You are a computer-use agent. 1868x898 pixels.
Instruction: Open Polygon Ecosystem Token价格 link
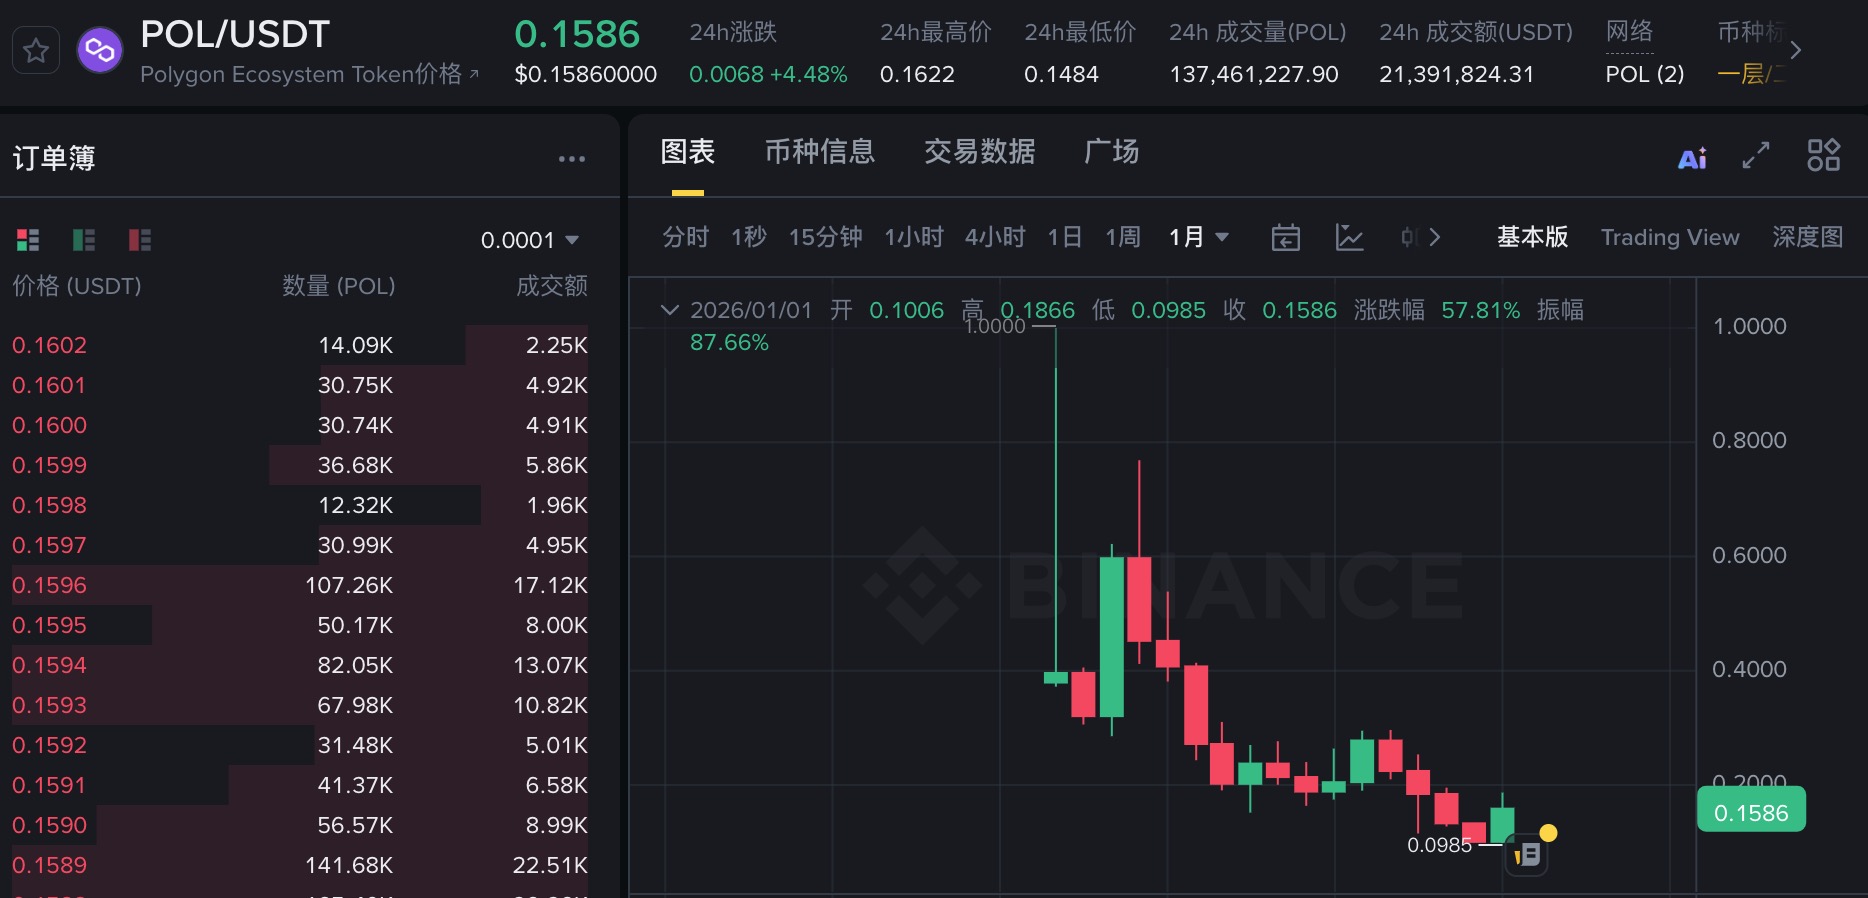click(308, 75)
